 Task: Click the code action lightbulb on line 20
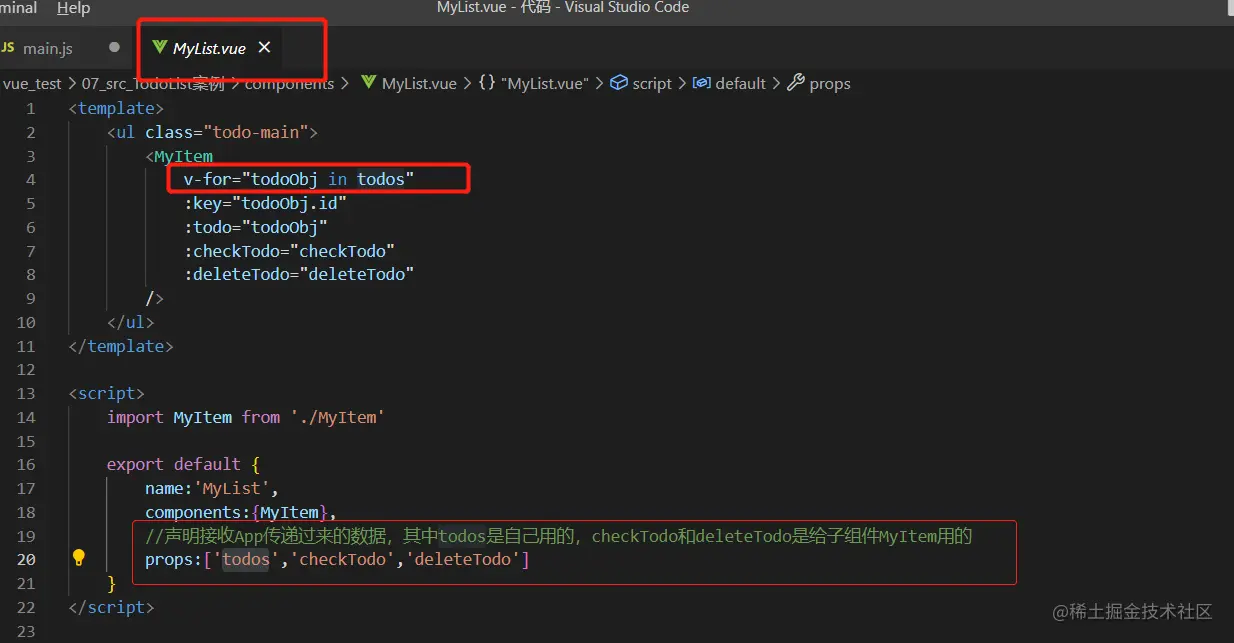(x=79, y=558)
